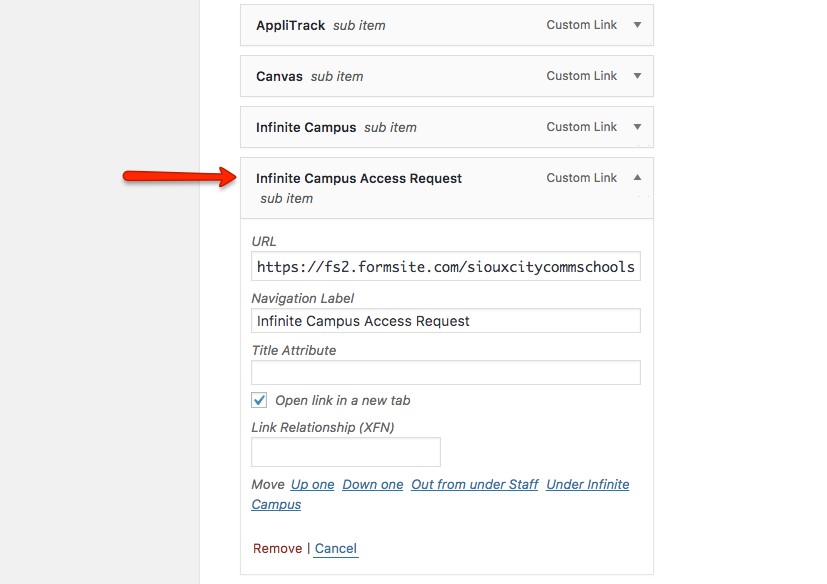Click the Link Relationship (XFN) field
Viewport: 827px width, 584px height.
(x=345, y=452)
